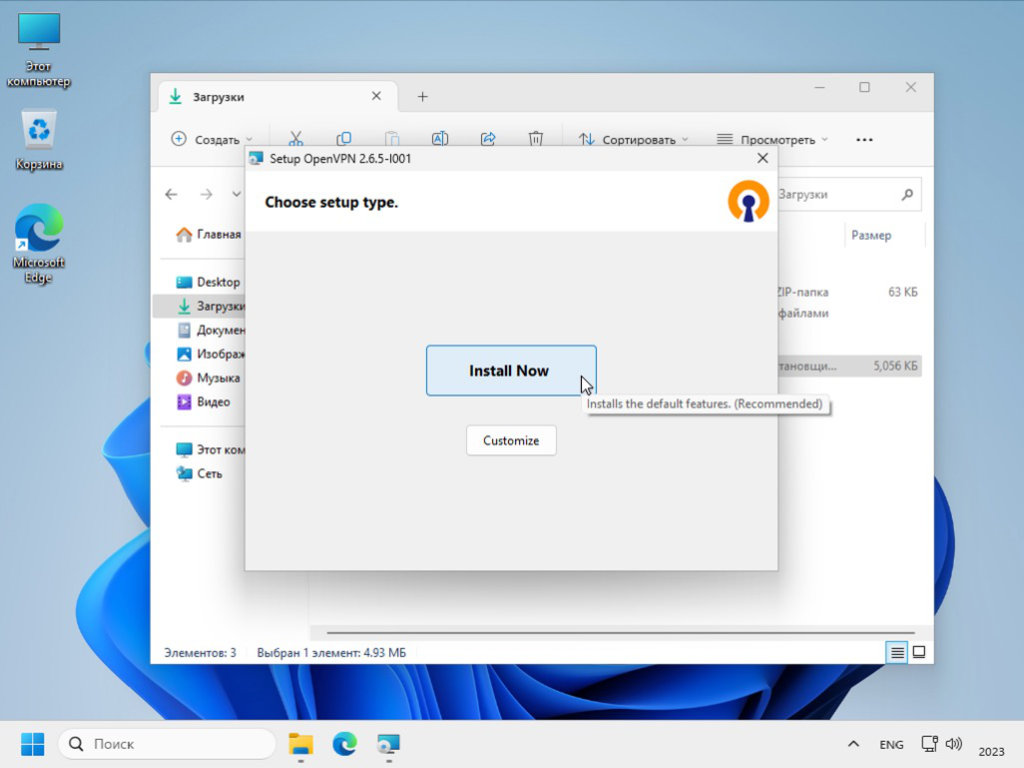Click the Forward arrow in Explorer
This screenshot has height=768, width=1024.
click(206, 194)
